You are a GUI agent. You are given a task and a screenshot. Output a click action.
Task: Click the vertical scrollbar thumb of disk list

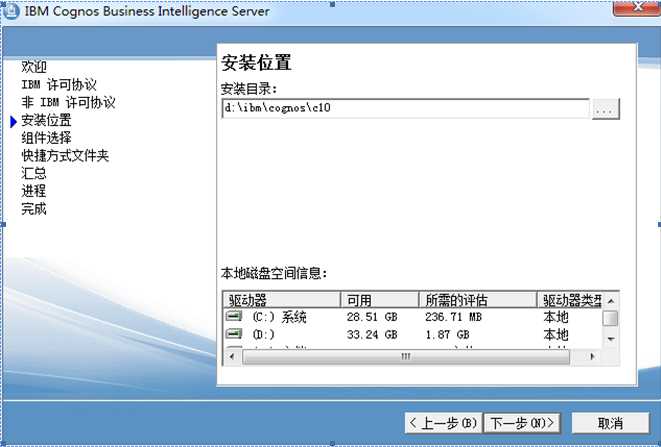tap(610, 318)
